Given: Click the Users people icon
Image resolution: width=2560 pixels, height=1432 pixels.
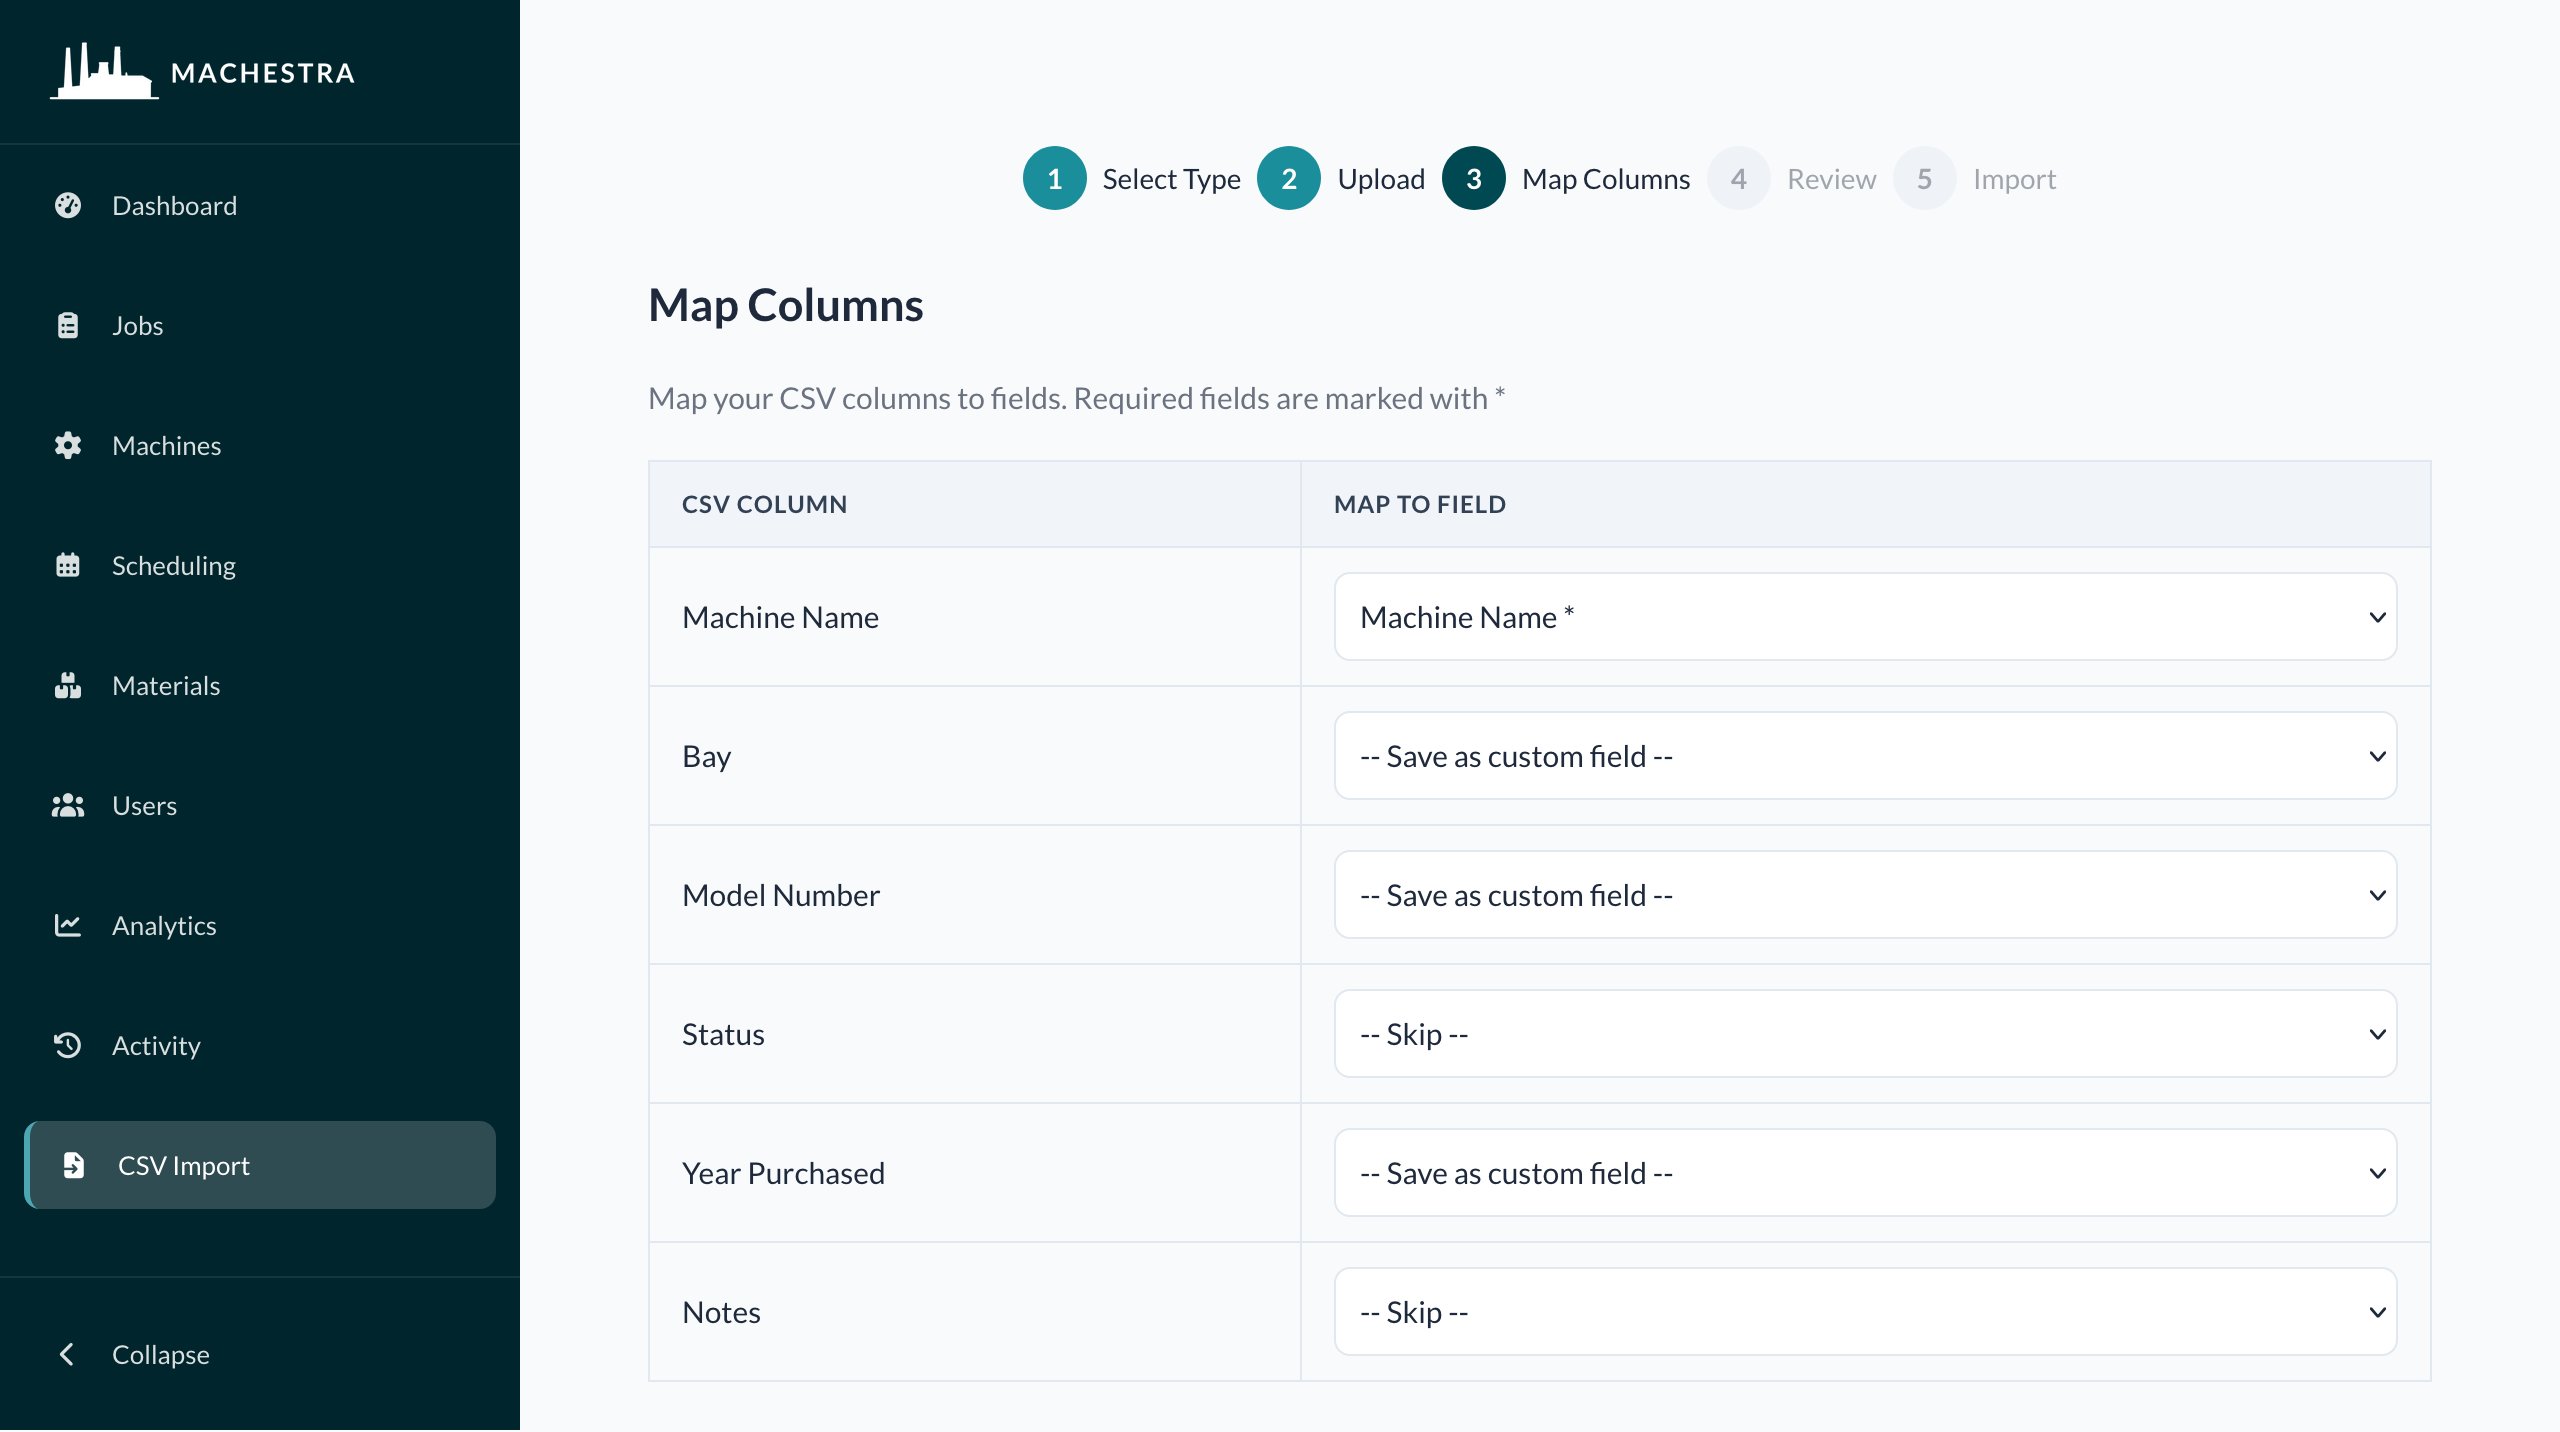Looking at the screenshot, I should click(68, 805).
